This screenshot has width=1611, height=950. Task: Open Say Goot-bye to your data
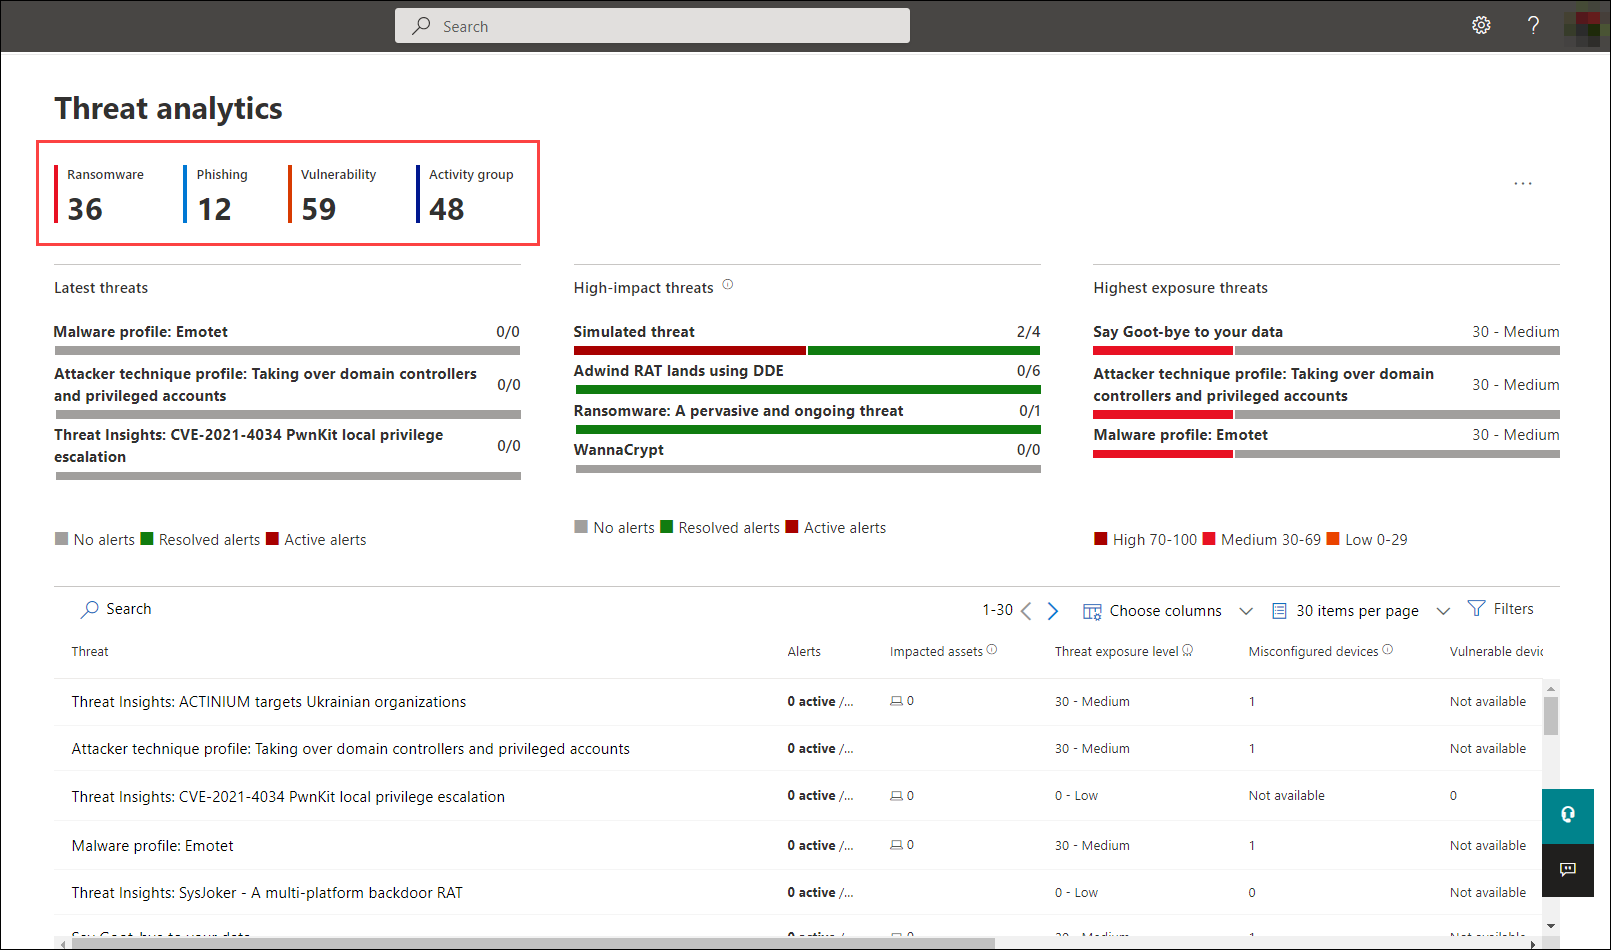click(1188, 332)
